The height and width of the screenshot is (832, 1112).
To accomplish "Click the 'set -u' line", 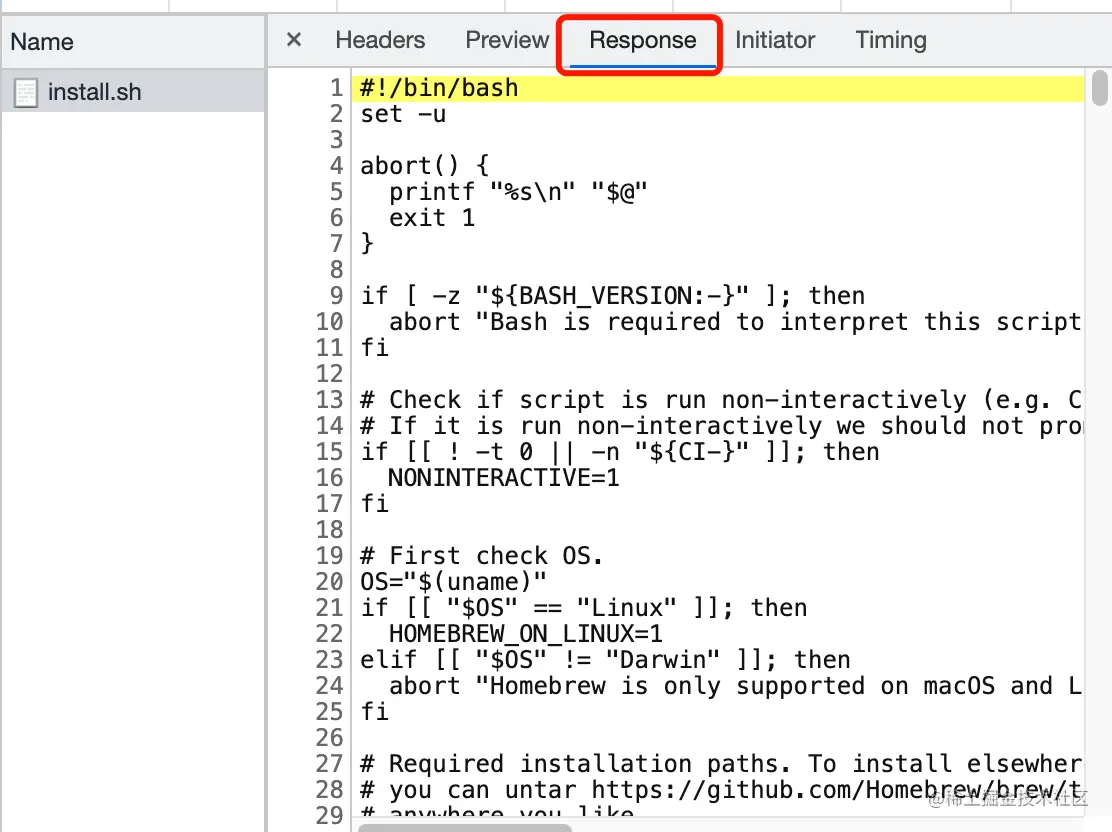I will (403, 114).
